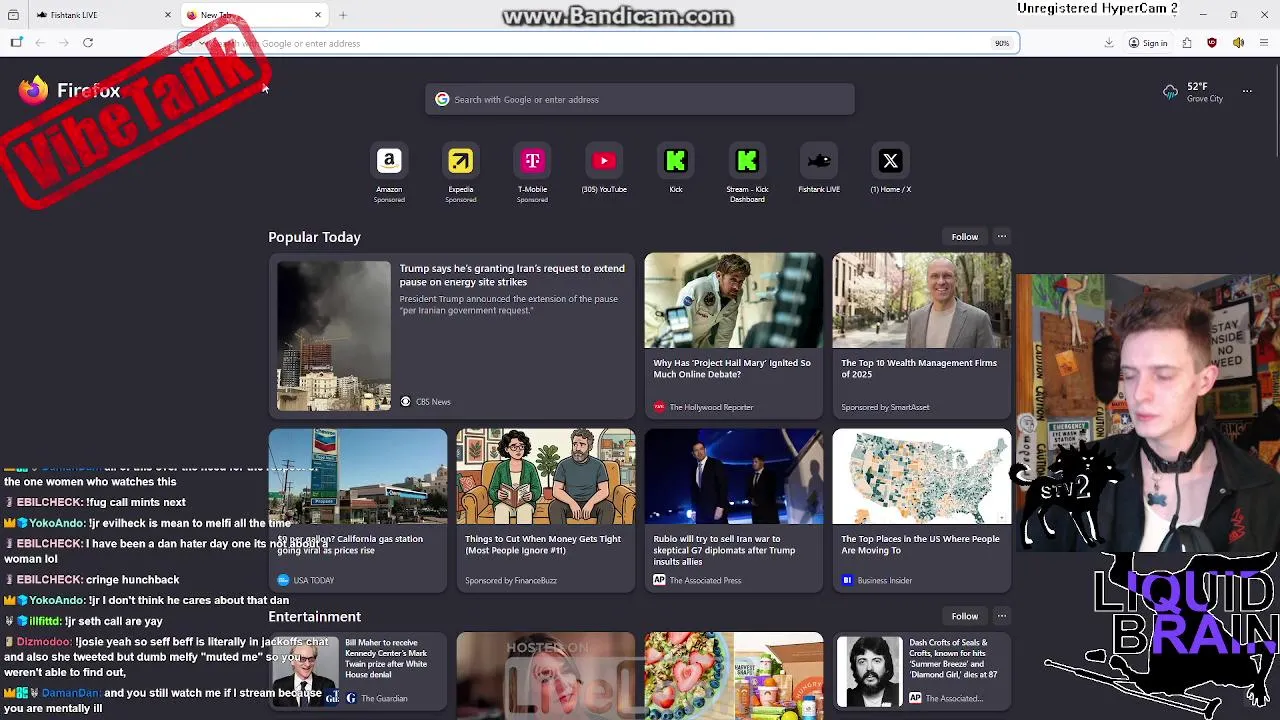
Task: Open the weather widget three-dot menu
Action: [1247, 91]
